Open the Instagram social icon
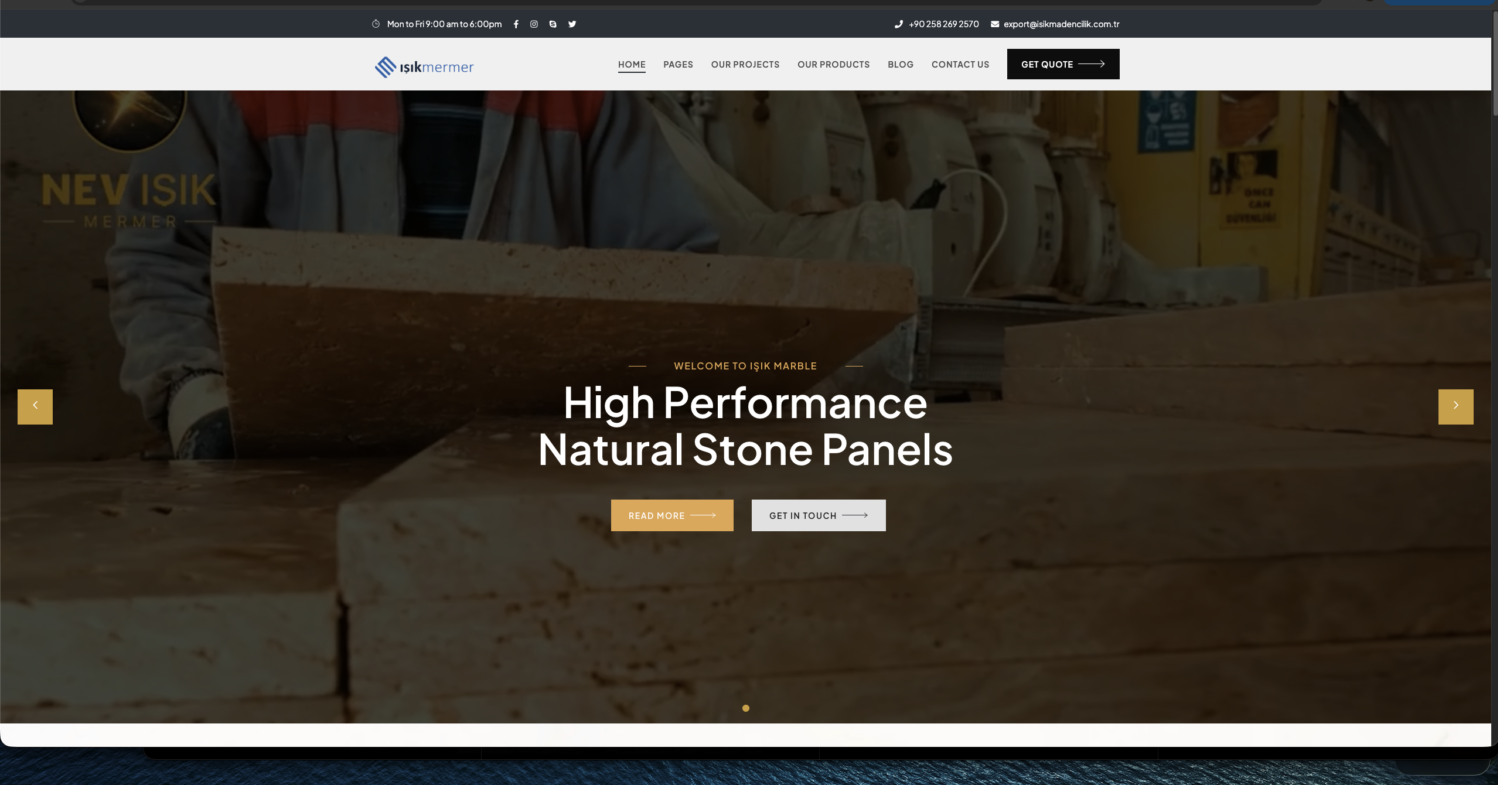This screenshot has width=1498, height=785. 534,24
